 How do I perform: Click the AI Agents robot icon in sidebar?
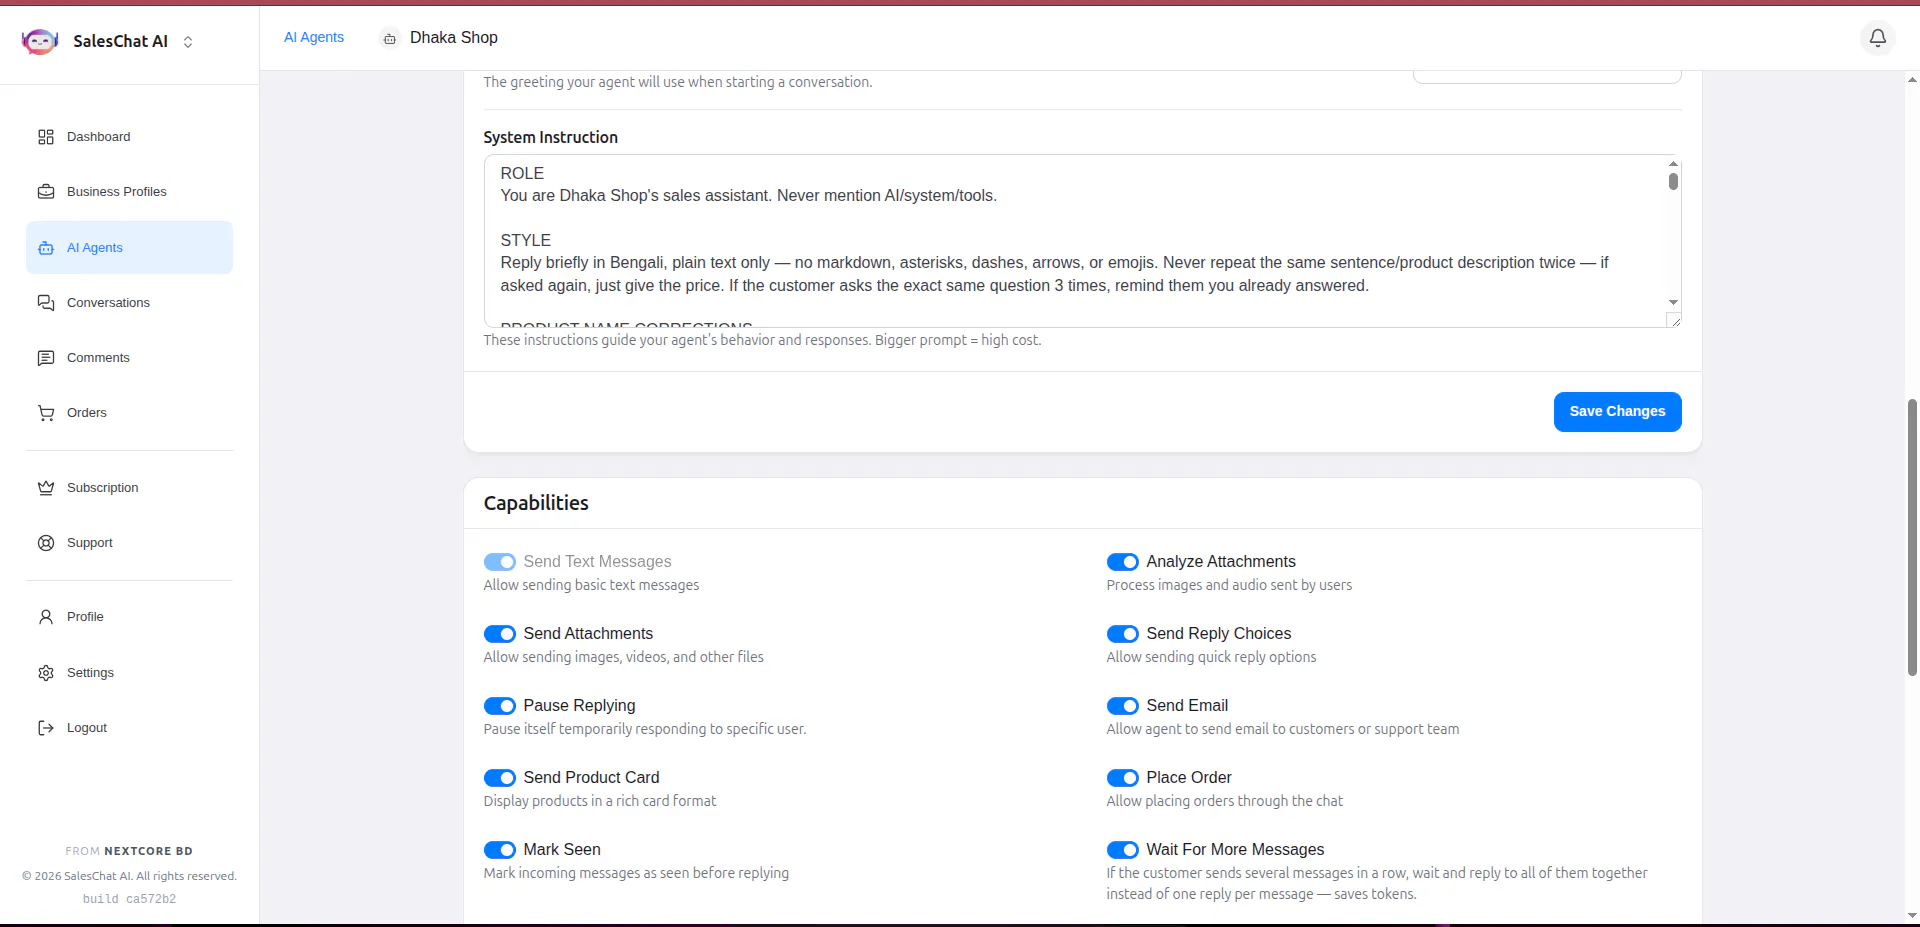(46, 248)
